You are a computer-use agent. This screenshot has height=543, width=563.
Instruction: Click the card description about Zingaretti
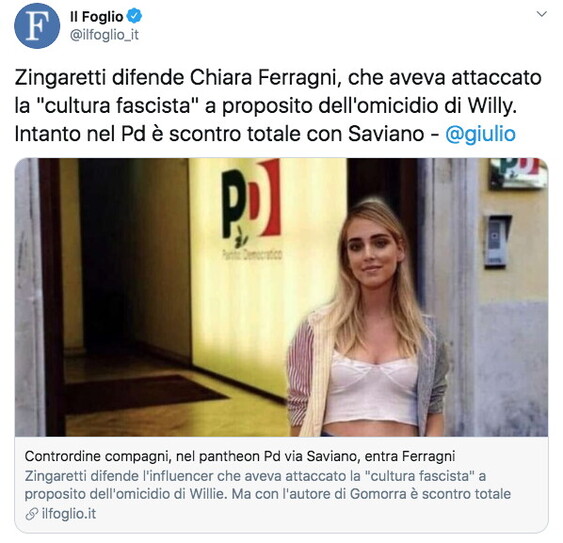(267, 485)
